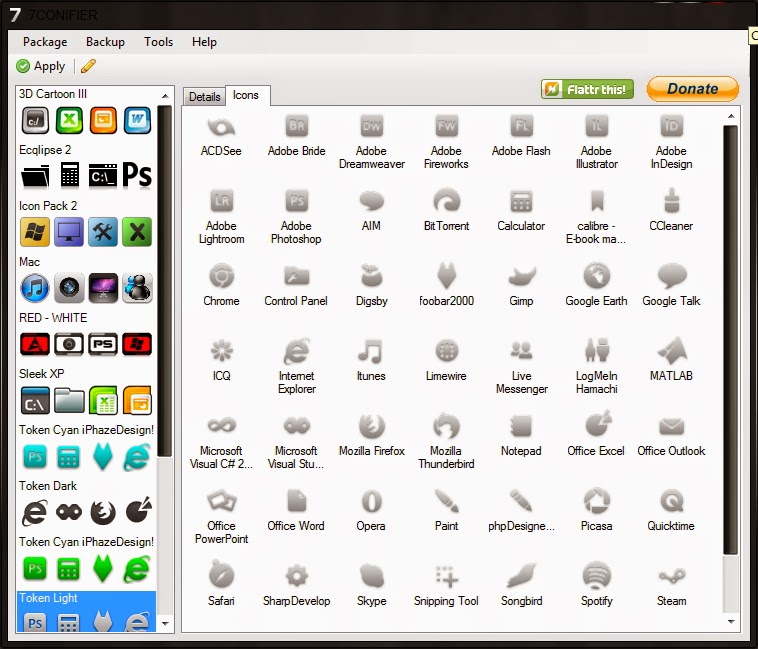Click the icons panel scrollbar thumb
This screenshot has height=649, width=758.
(730, 340)
